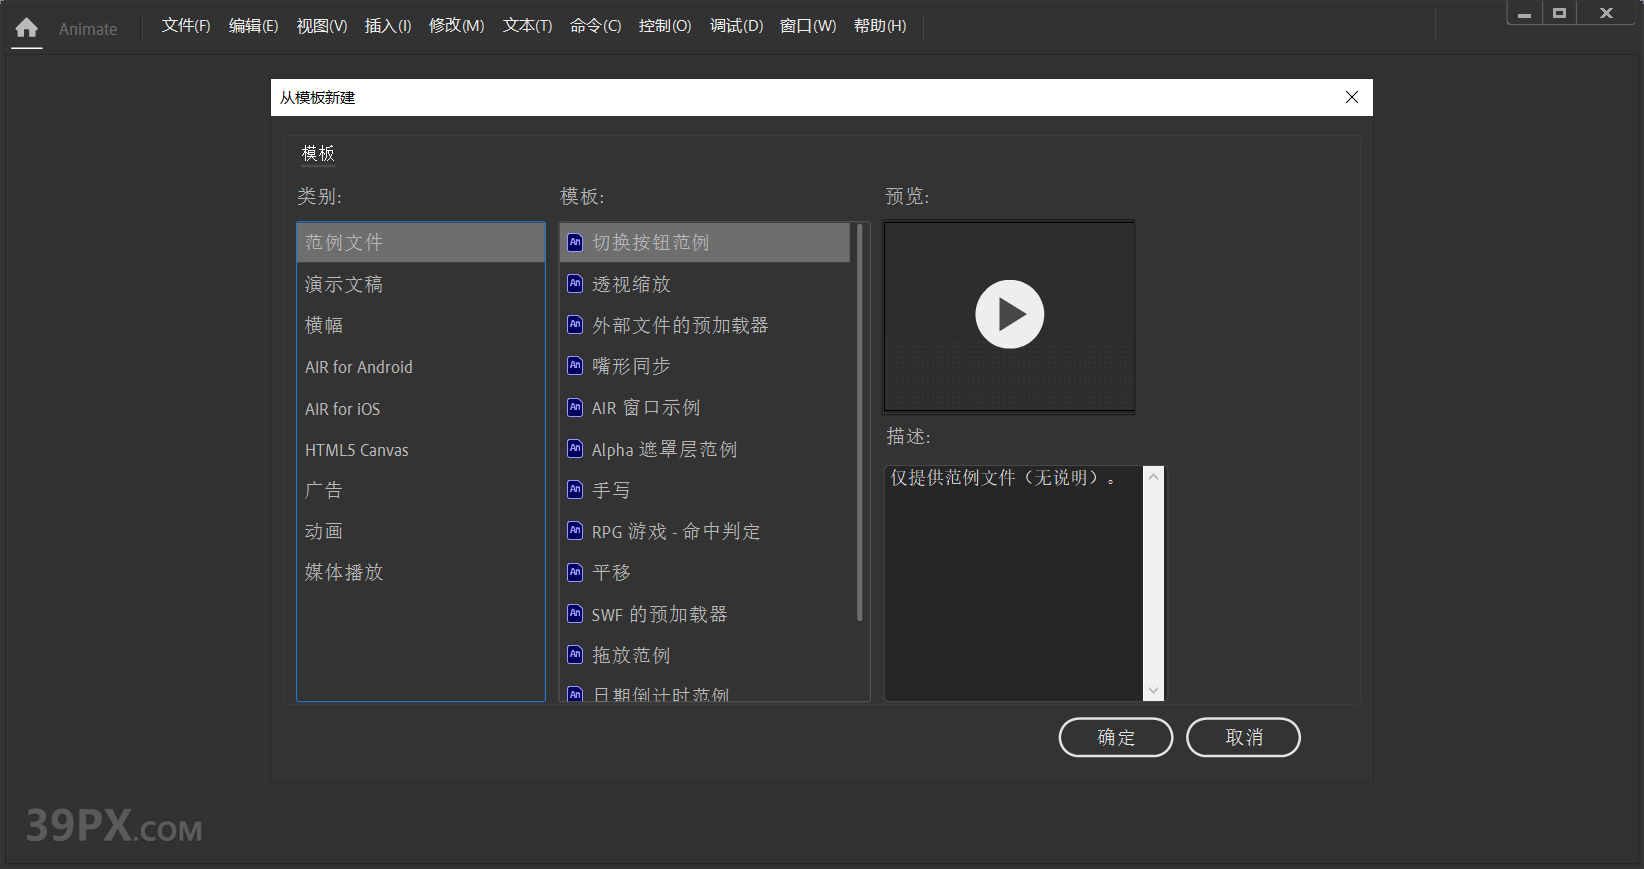Click the Home icon in the top bar

(27, 28)
